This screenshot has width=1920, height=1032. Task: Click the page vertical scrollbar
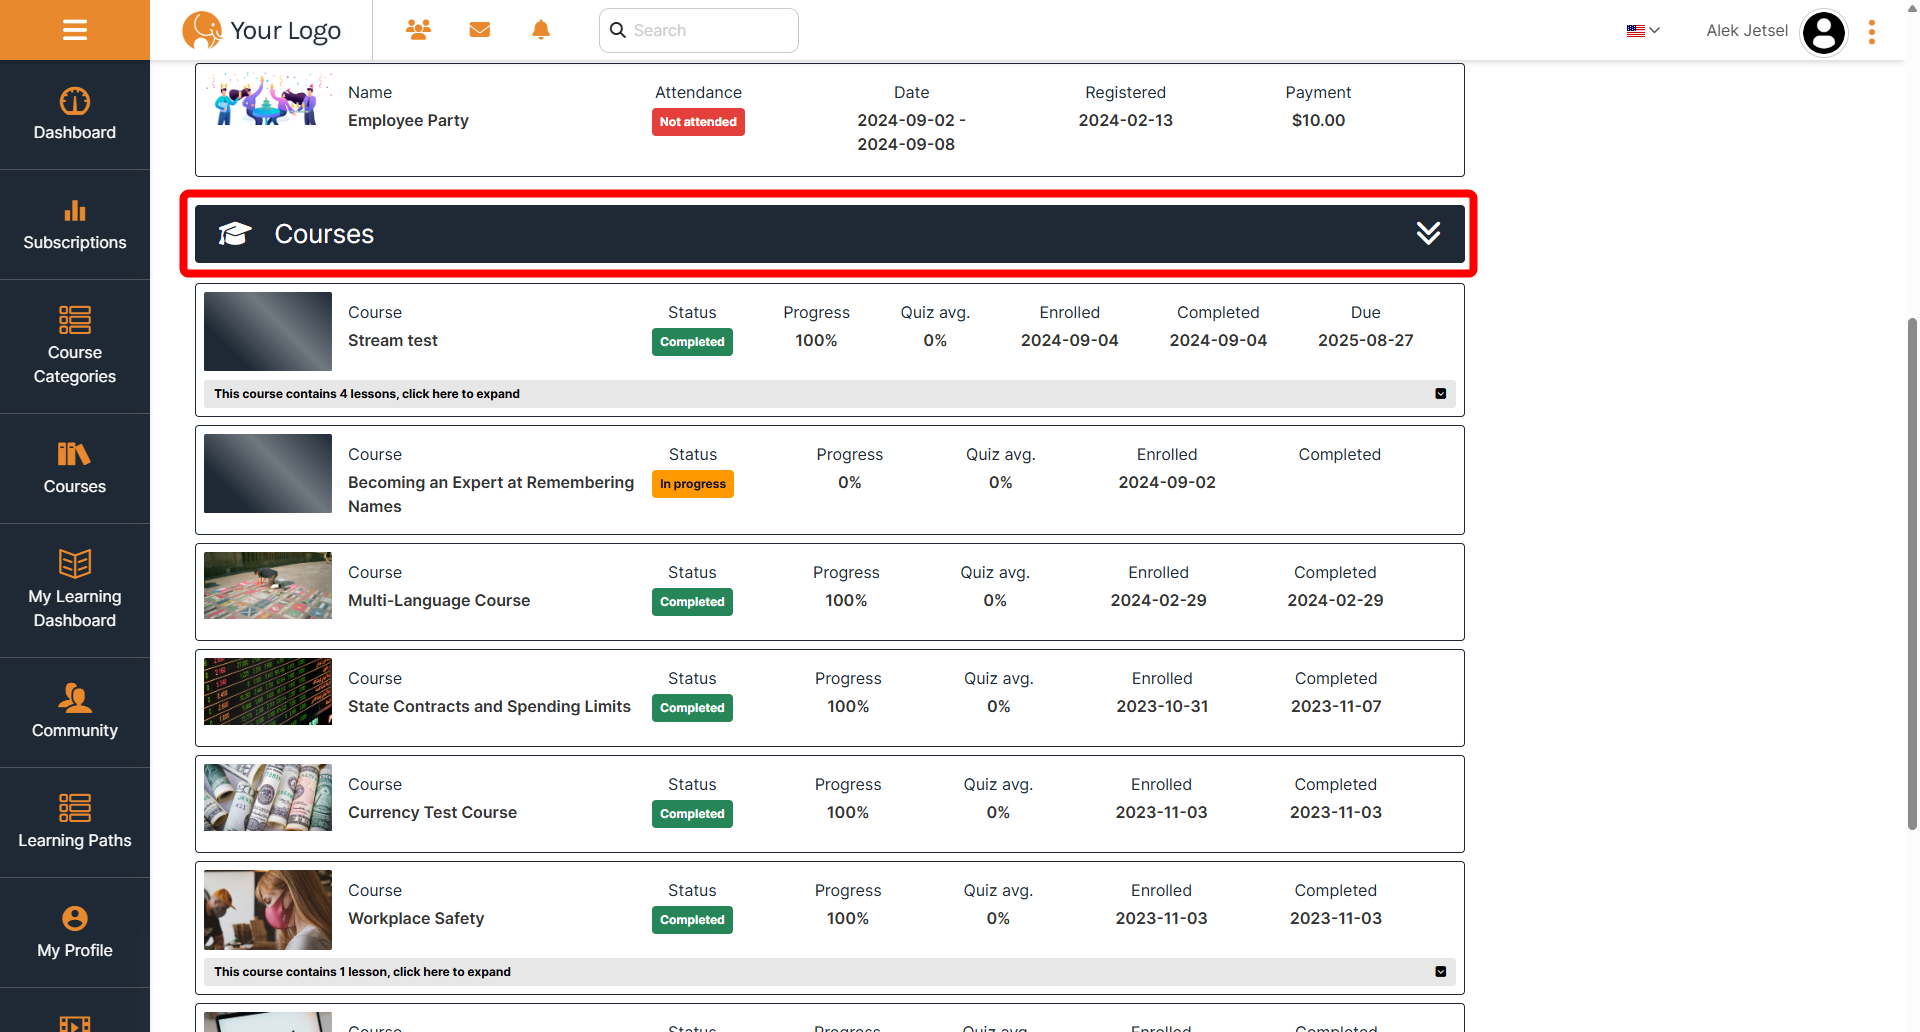click(1912, 570)
